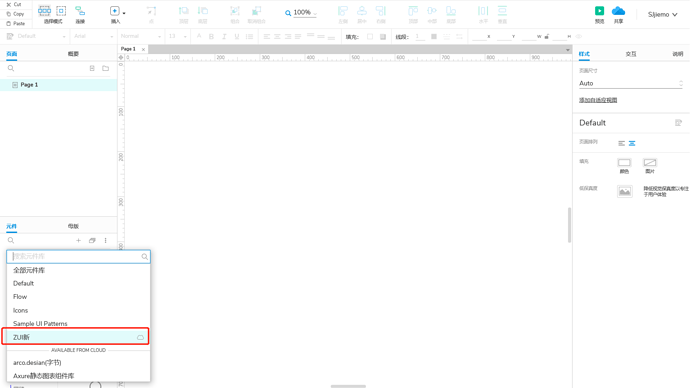Close the Page 1 canvas tab
The image size is (690, 388).
click(143, 49)
